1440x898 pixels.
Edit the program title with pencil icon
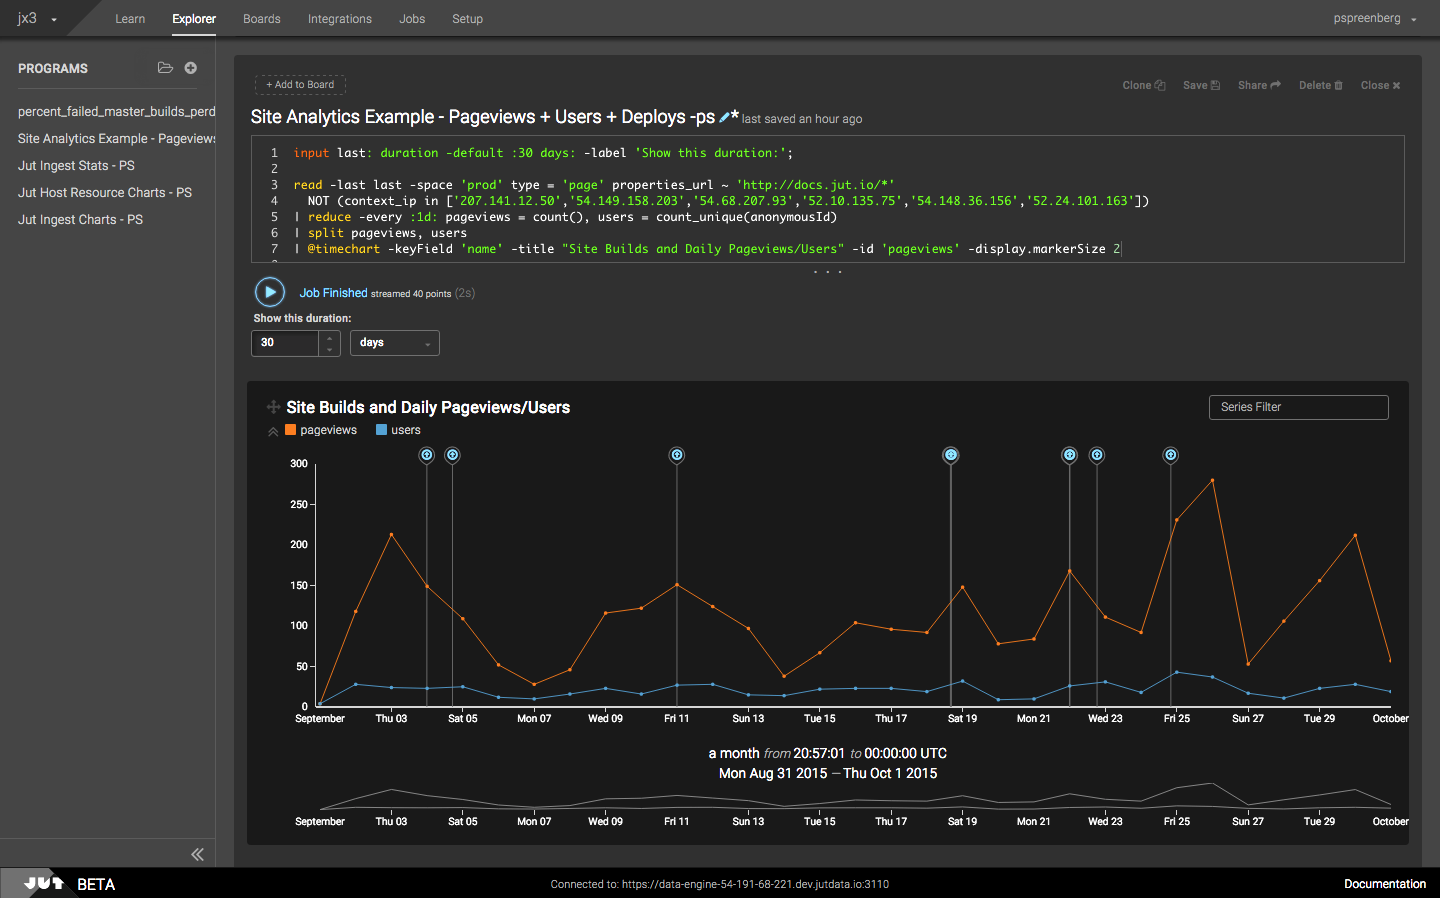(725, 117)
